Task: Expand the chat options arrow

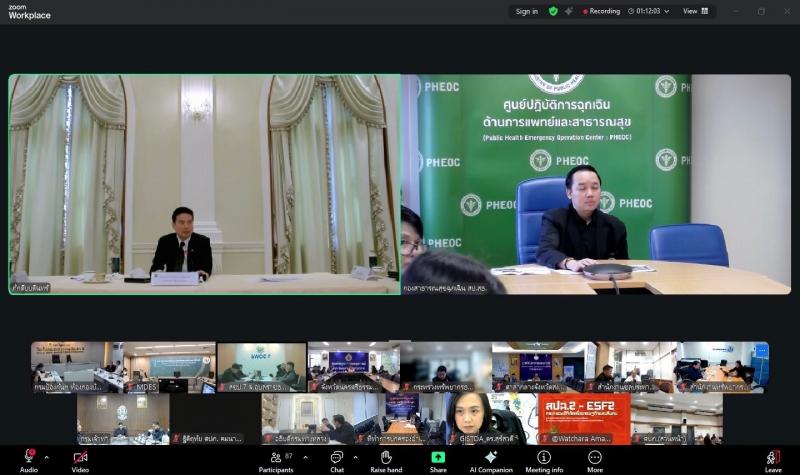Action: coord(355,458)
